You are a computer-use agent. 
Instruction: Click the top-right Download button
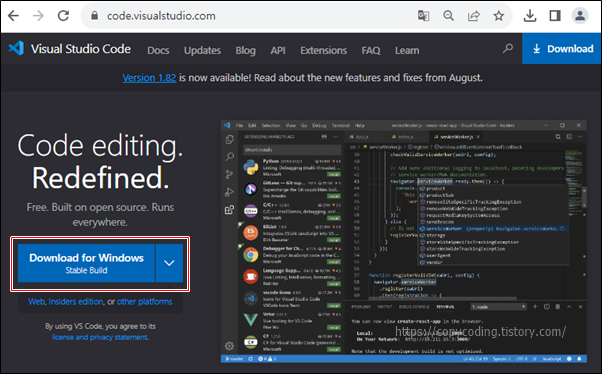[562, 48]
